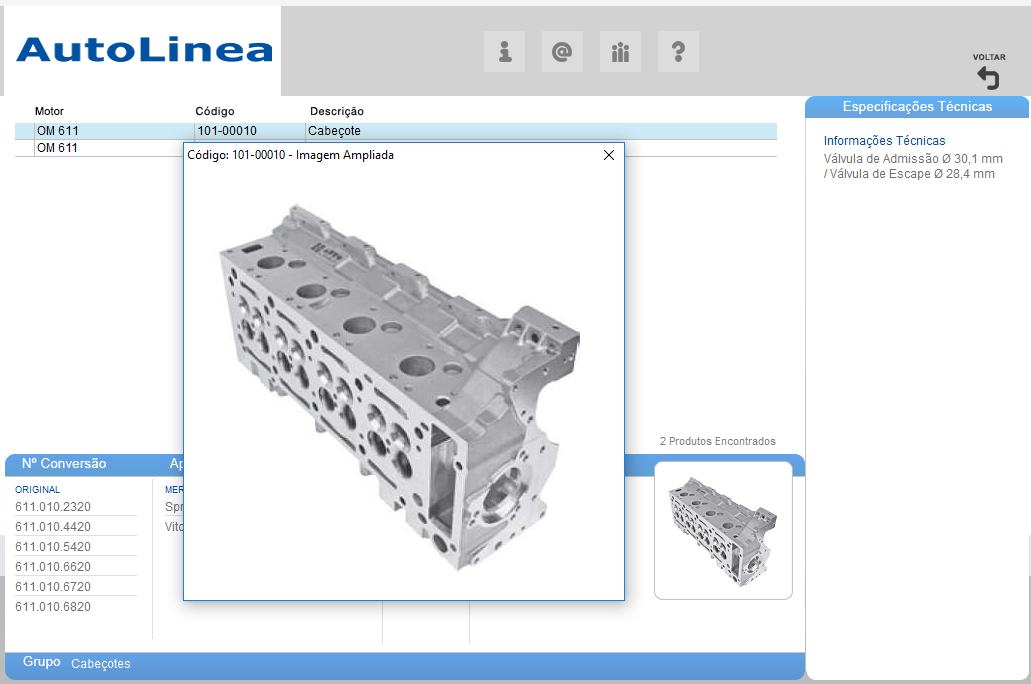The image size is (1031, 684).
Task: Choose original number 611.010.5420
Action: [53, 547]
